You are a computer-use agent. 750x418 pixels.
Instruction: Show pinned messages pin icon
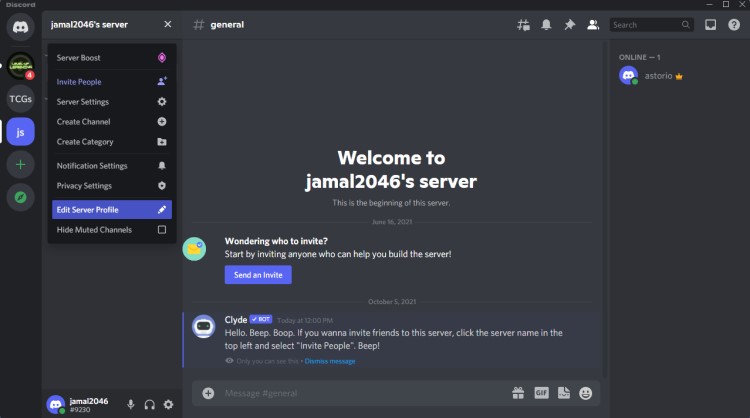[x=569, y=25]
